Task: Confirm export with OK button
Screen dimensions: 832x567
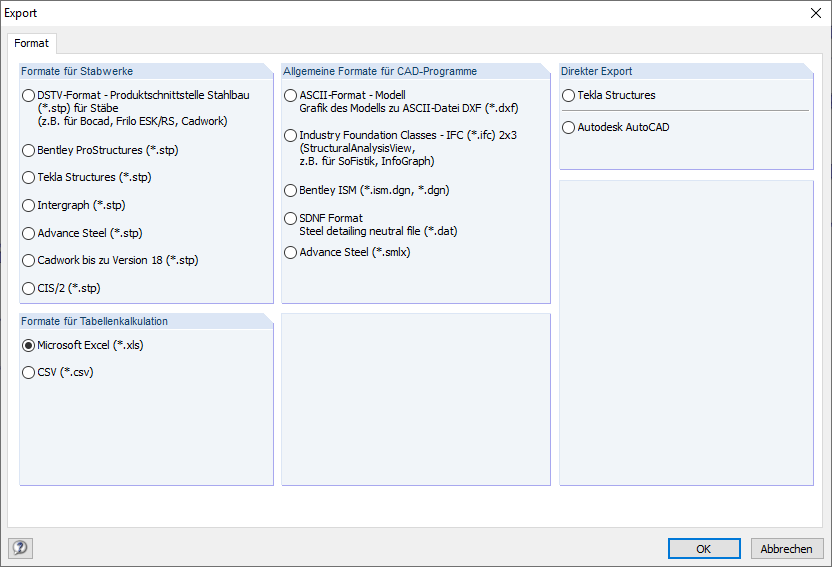Action: point(704,548)
